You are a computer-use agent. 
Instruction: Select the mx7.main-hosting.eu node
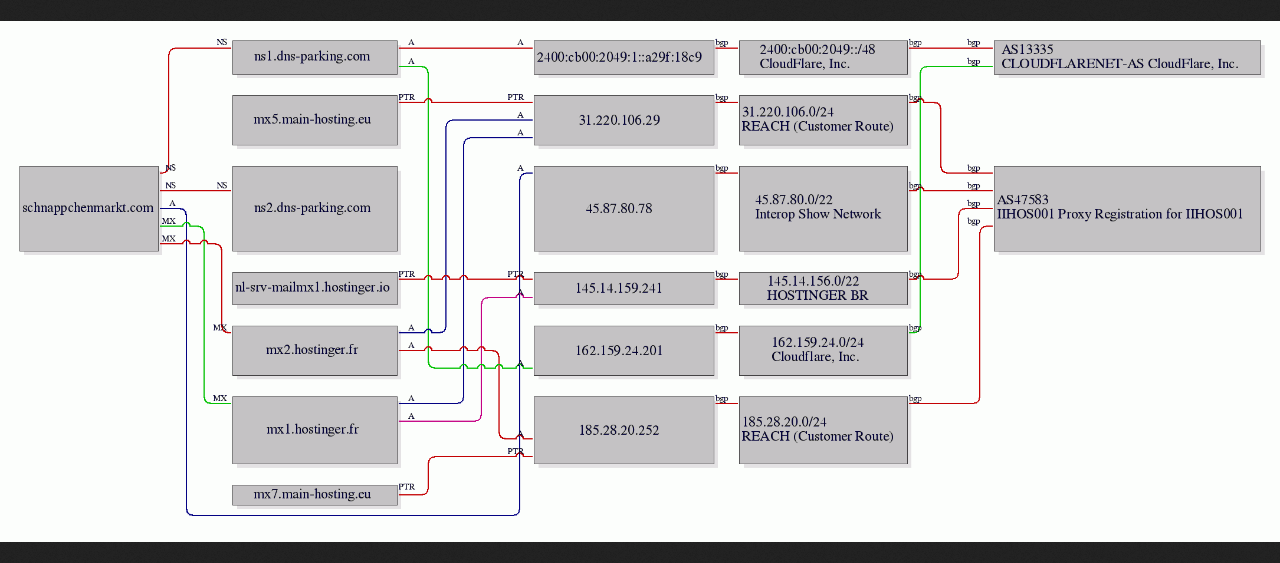[x=314, y=494]
